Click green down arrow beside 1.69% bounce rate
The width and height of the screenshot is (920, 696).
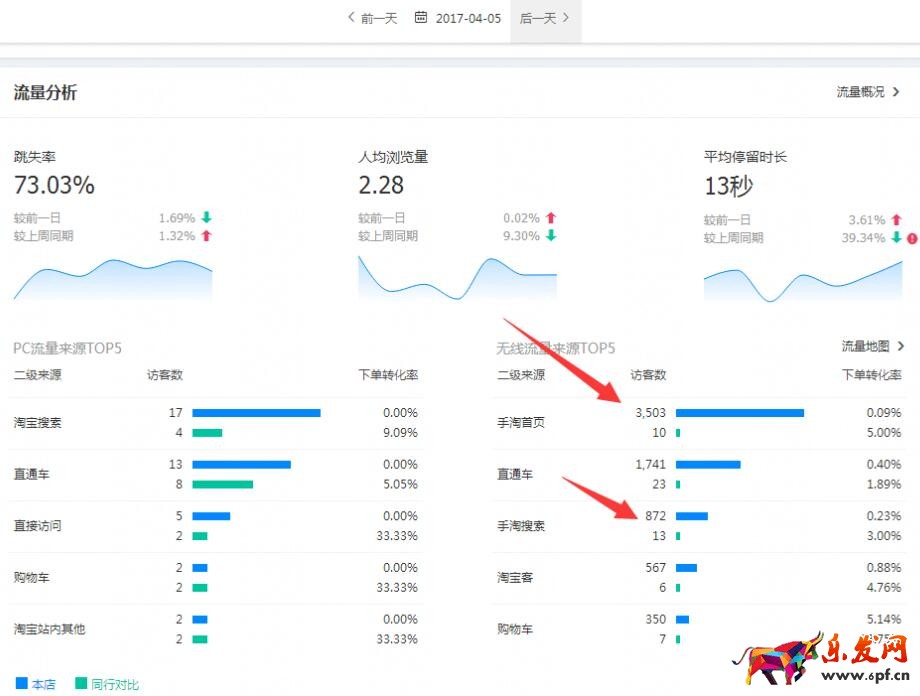pos(207,218)
